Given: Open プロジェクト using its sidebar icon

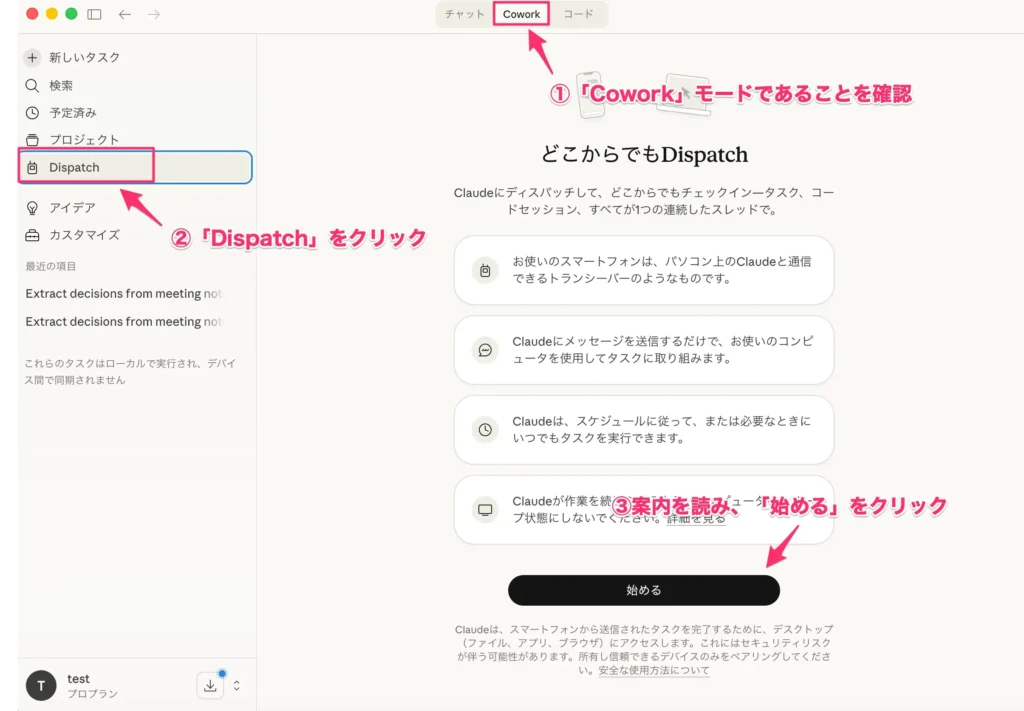Looking at the screenshot, I should click(33, 140).
